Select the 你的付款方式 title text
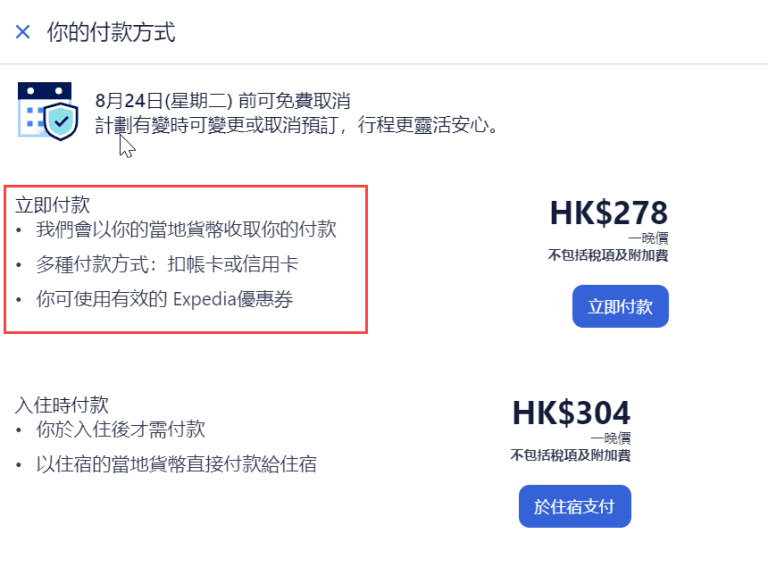This screenshot has height=567, width=768. point(111,32)
